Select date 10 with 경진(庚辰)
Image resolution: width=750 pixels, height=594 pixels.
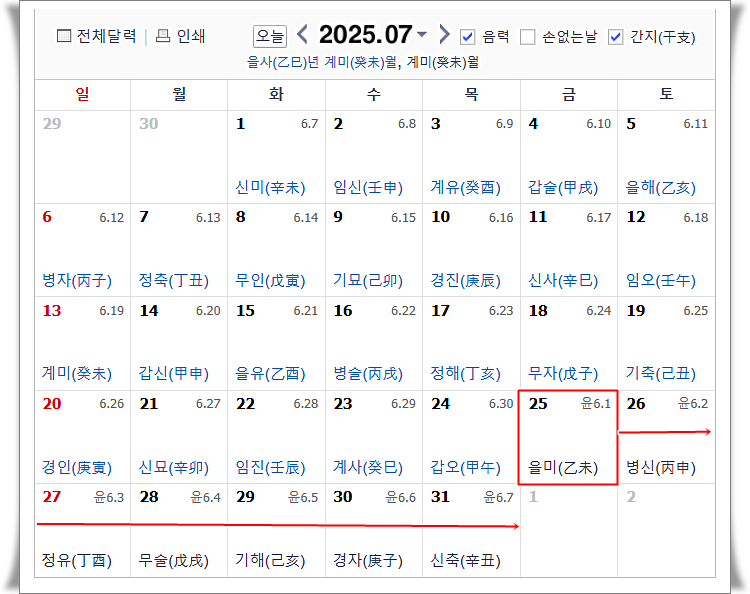(472, 250)
